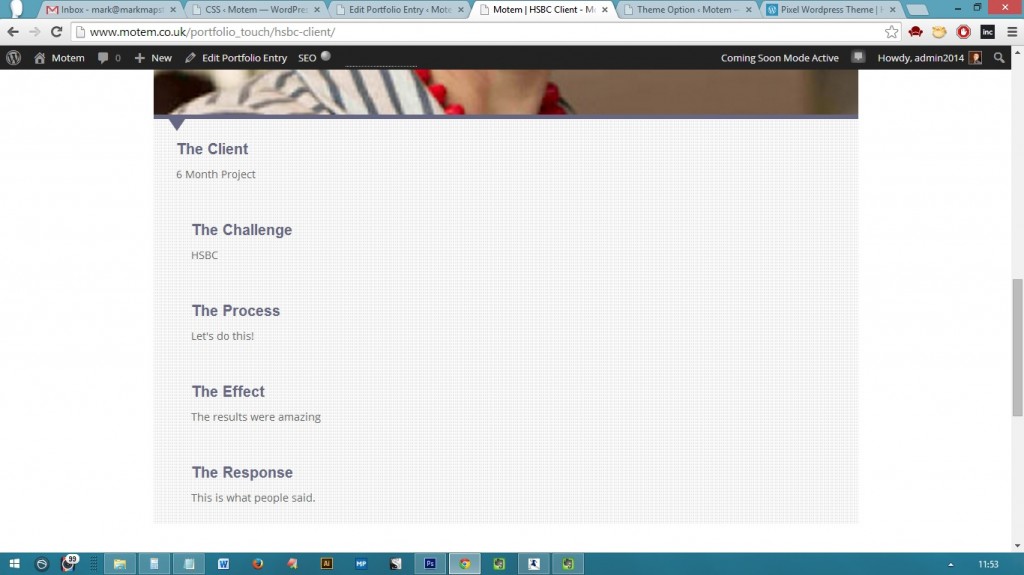Close the Theme Option tab
Screen dimensions: 1024x575
pyautogui.click(x=748, y=10)
